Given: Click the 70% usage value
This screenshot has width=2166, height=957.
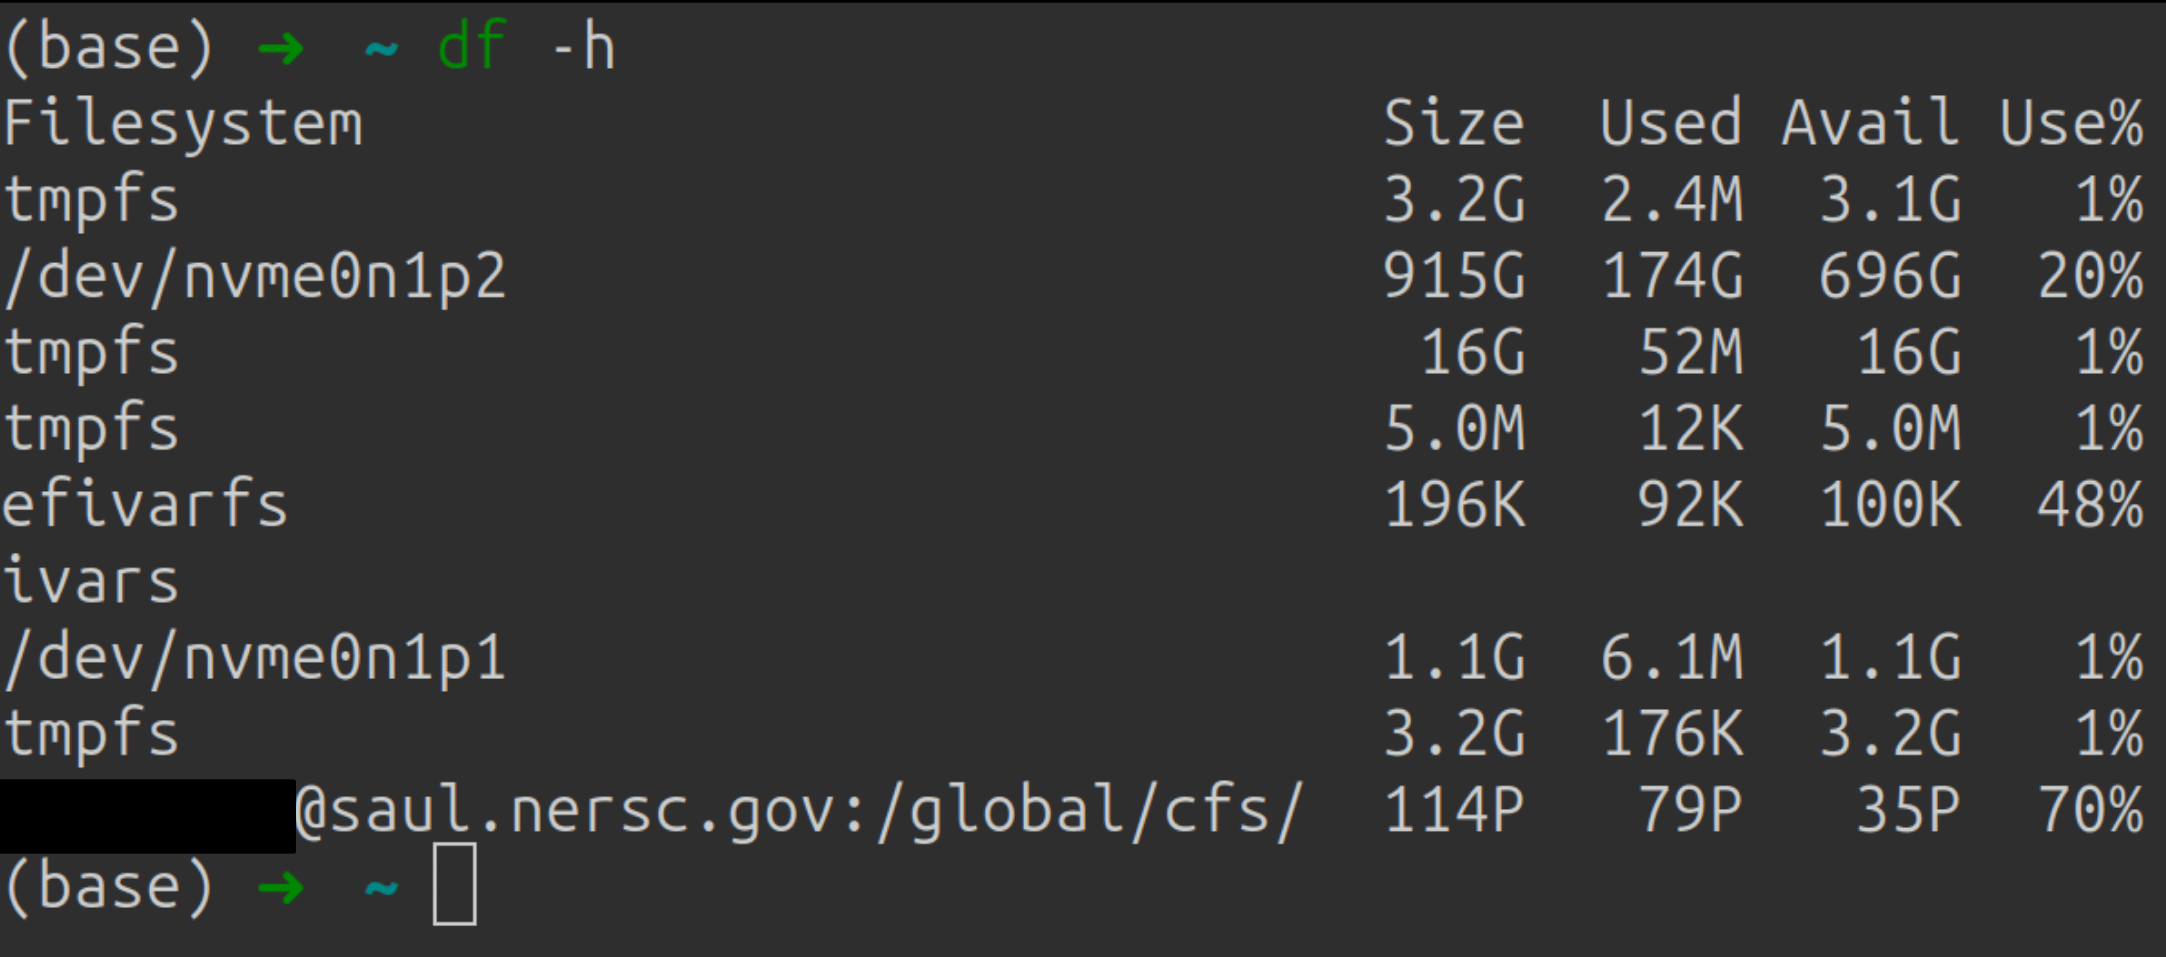Looking at the screenshot, I should [2090, 811].
